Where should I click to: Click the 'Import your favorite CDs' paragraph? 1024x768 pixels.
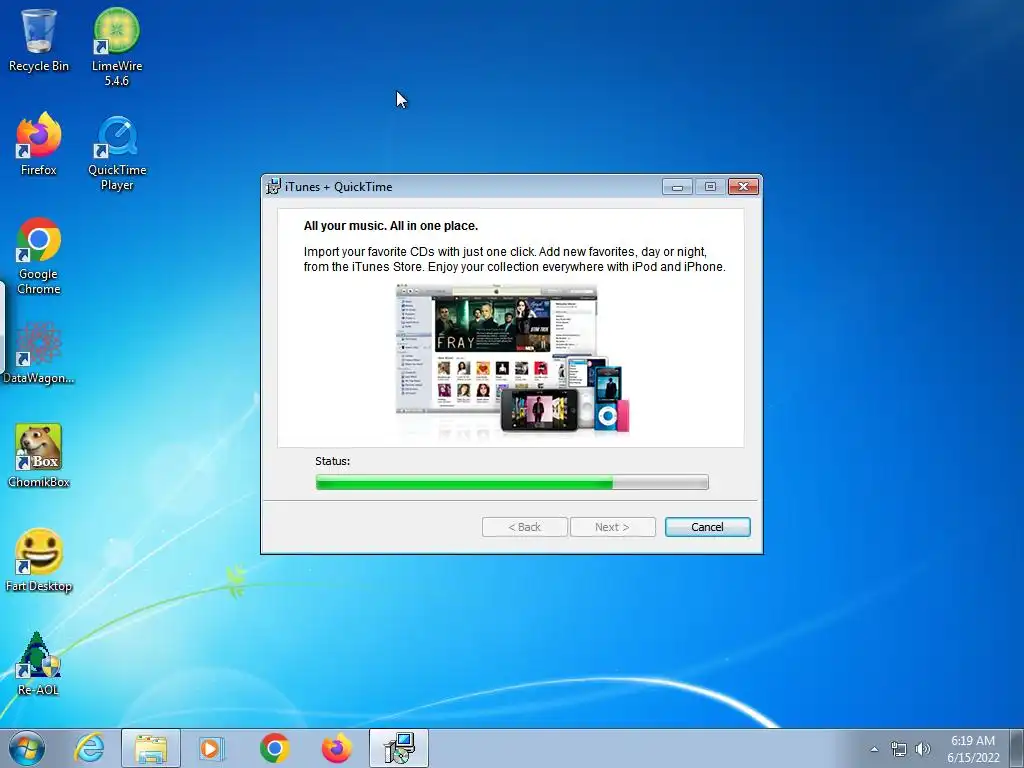(515, 259)
